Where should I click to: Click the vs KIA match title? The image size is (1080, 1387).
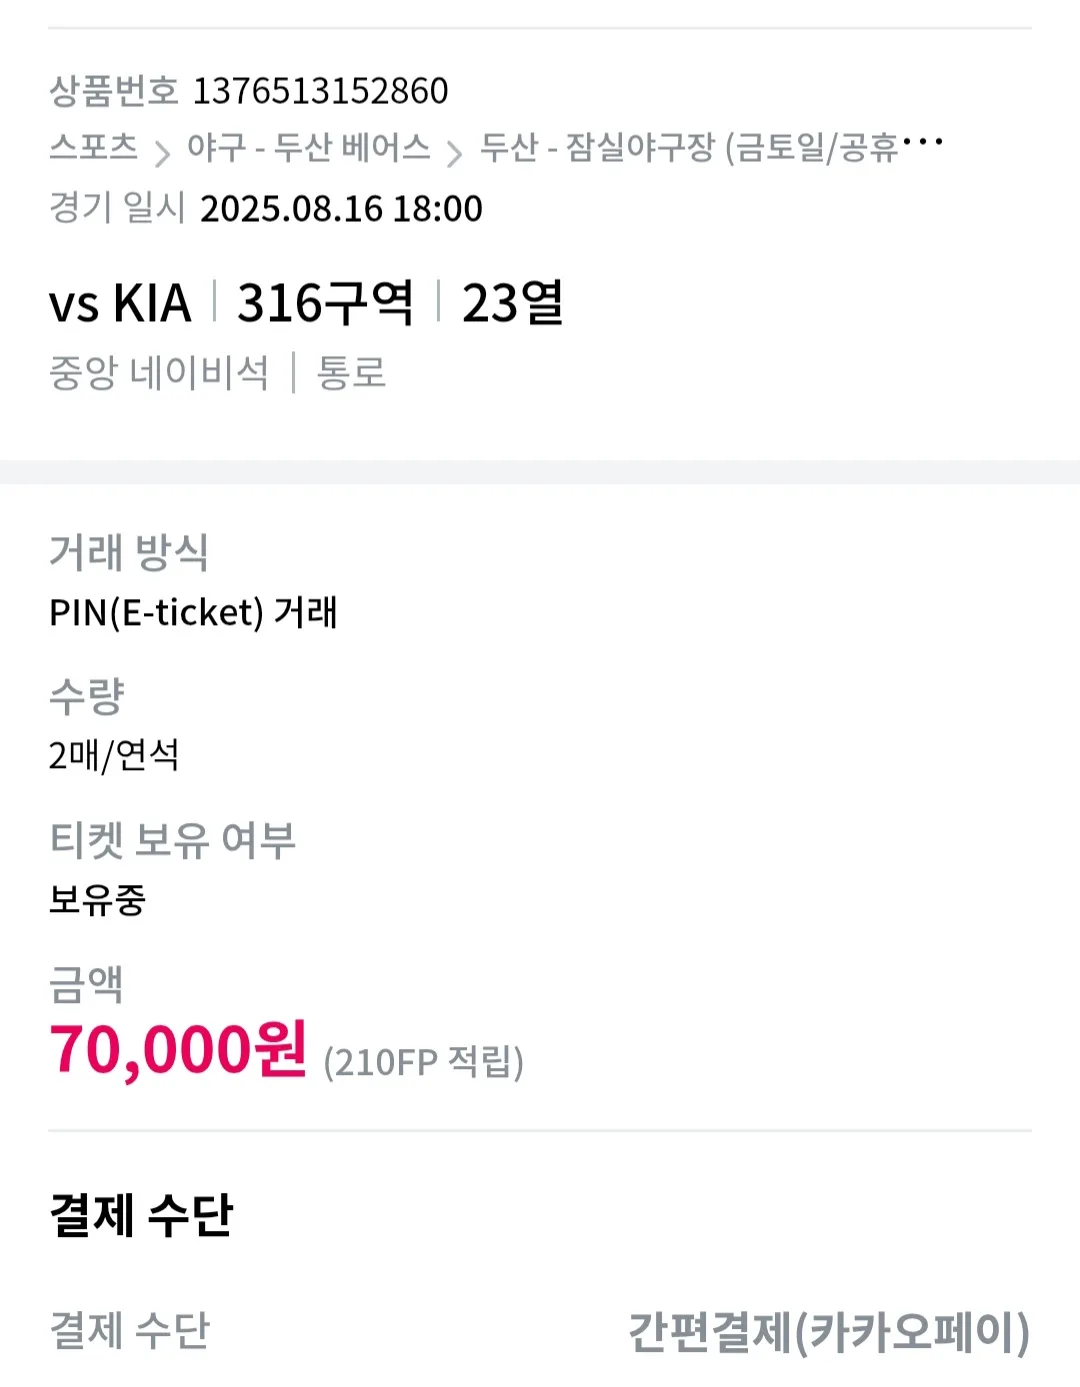click(120, 303)
